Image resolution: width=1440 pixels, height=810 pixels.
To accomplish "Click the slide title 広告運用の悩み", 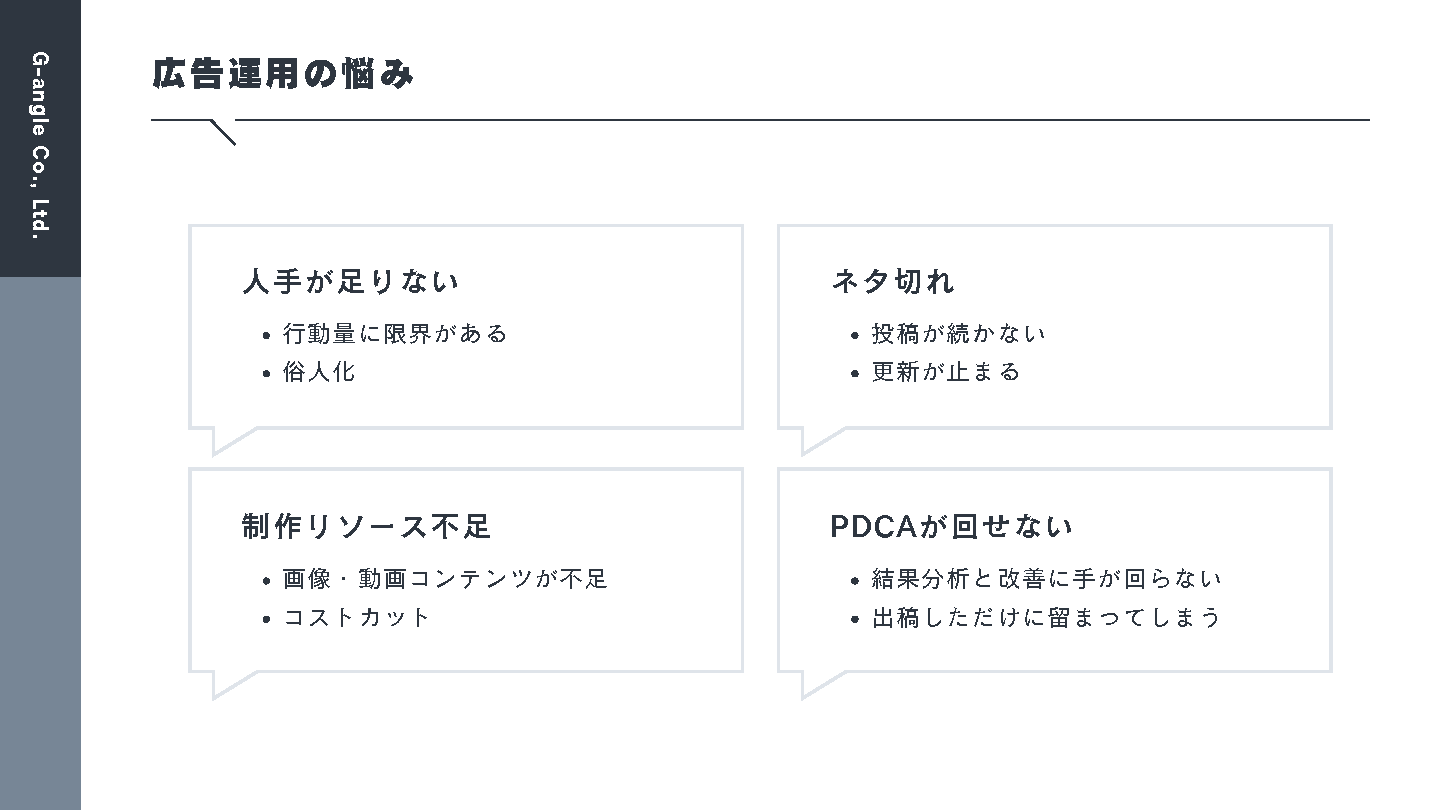I will click(283, 74).
